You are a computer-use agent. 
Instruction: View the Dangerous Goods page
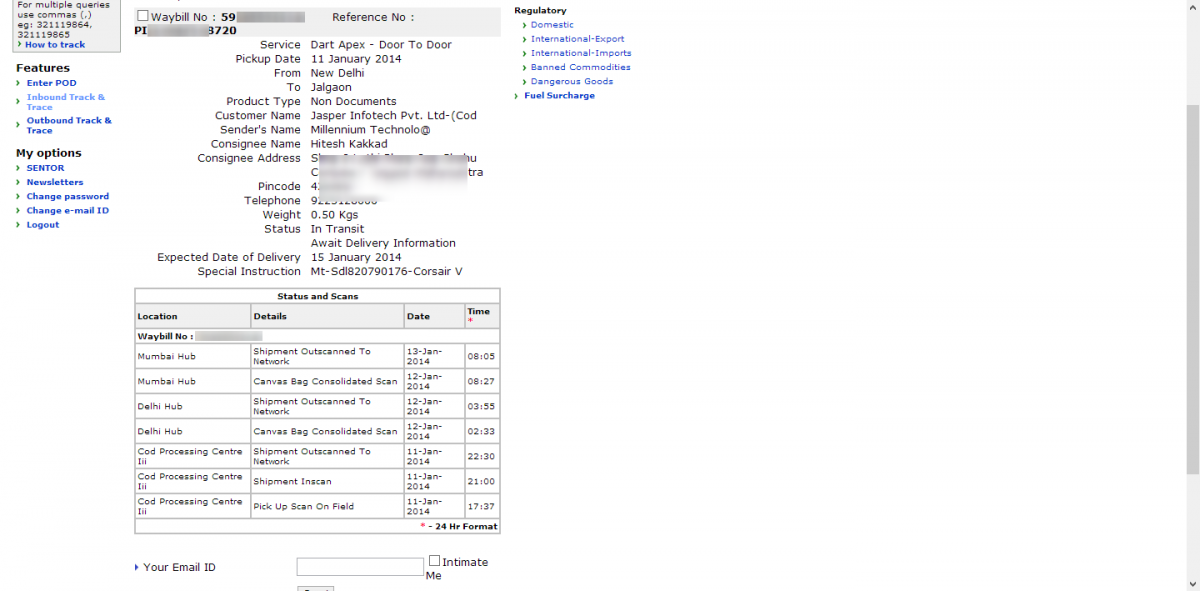pyautogui.click(x=572, y=81)
